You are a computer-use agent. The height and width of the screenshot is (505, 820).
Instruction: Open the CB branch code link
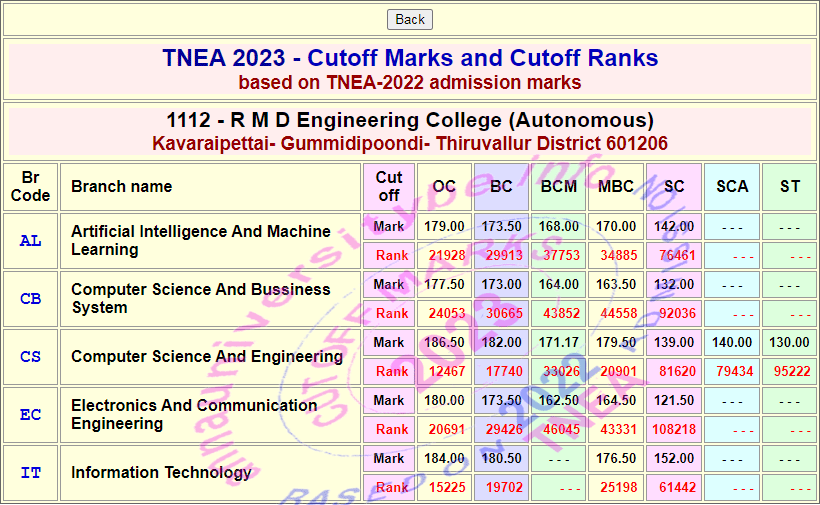coord(30,299)
